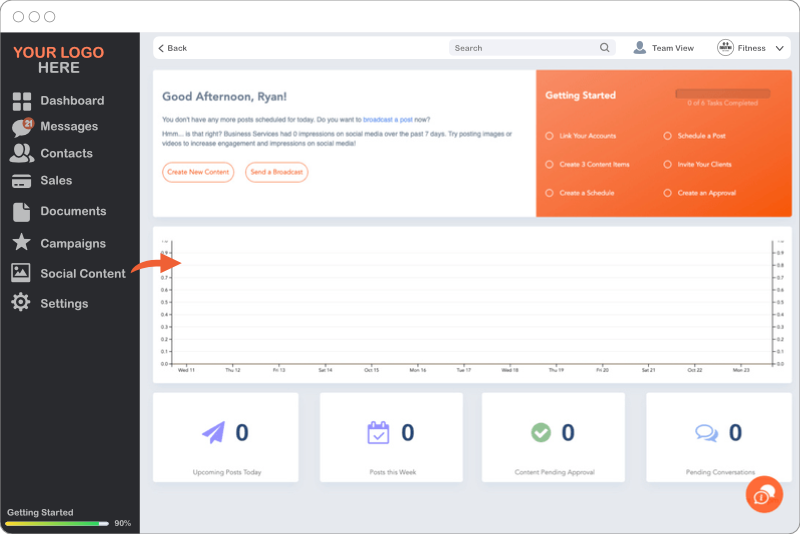Click the Settings gear icon

(21, 302)
